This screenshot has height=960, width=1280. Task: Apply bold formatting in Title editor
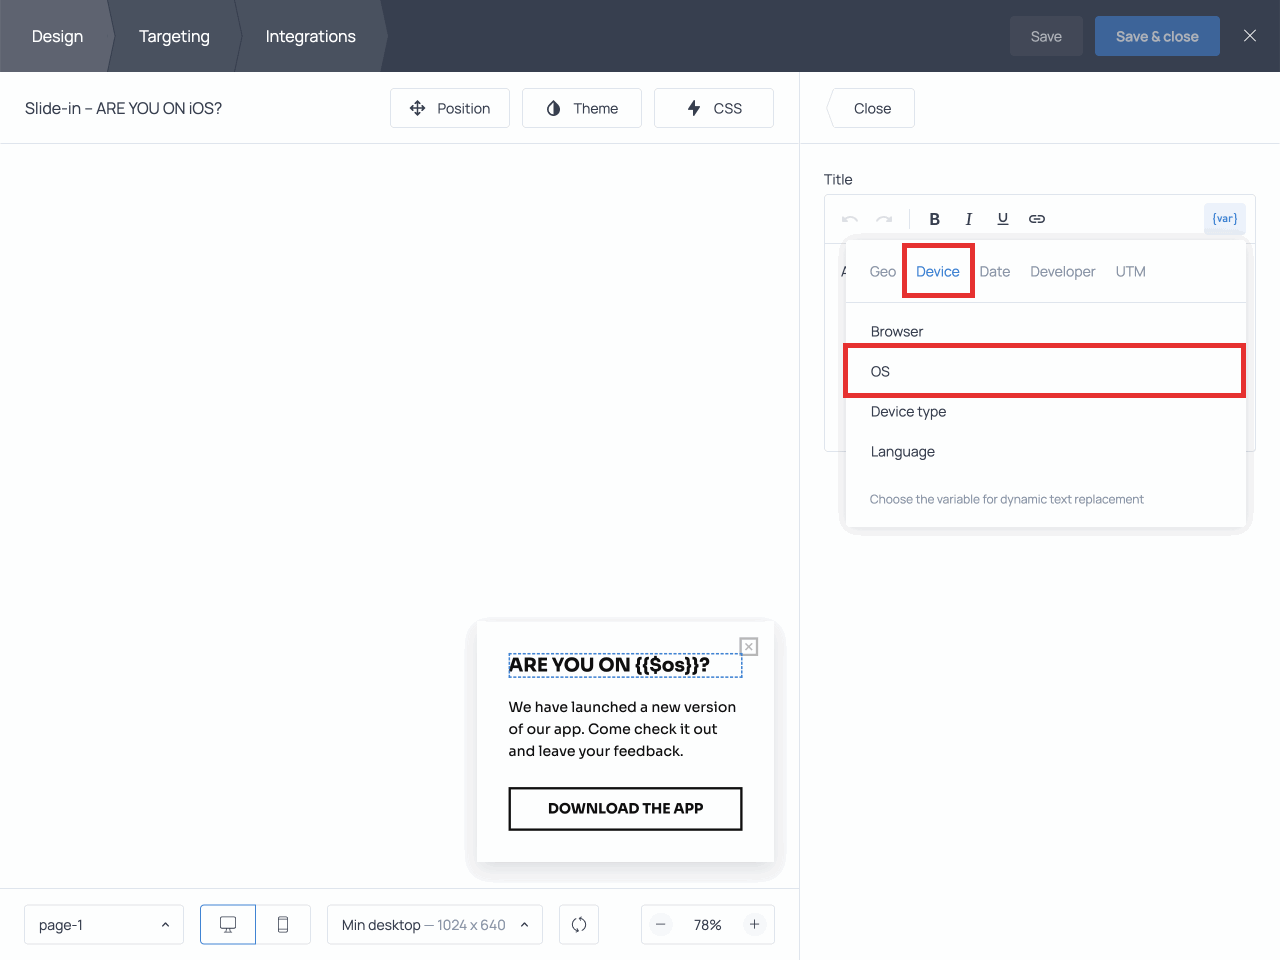934,219
